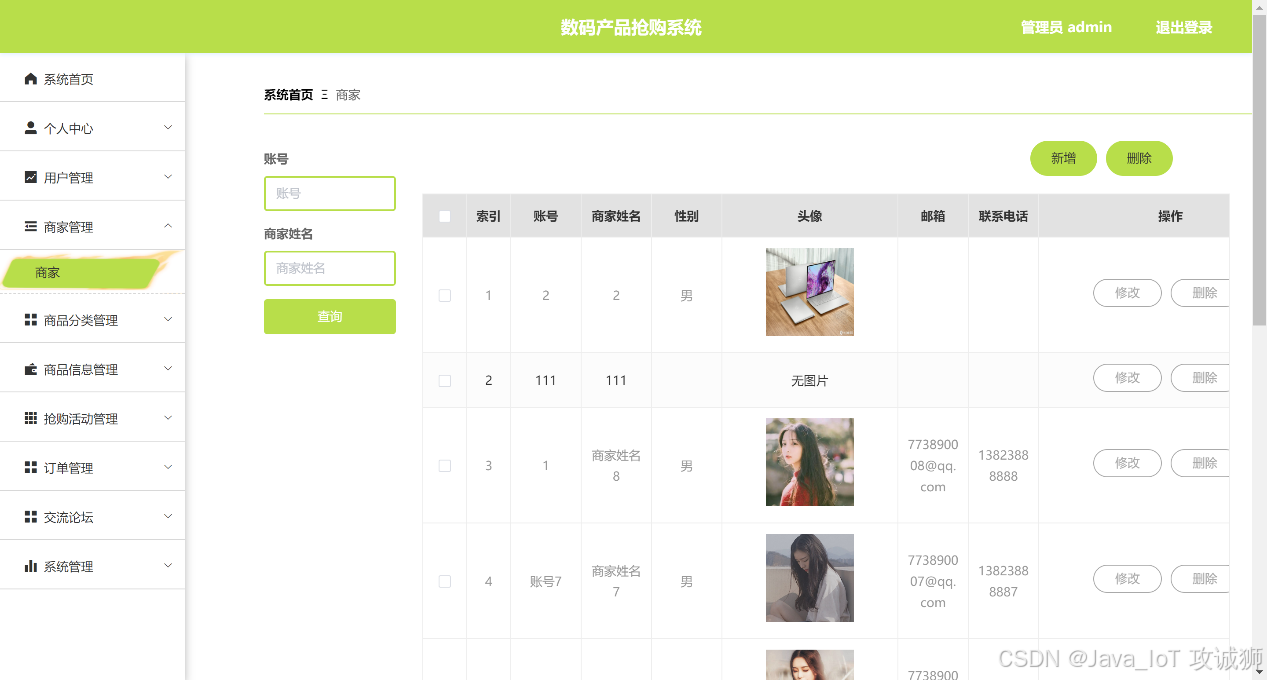1267x680 pixels.
Task: Click the green 删除 batch button
Action: tap(1139, 158)
